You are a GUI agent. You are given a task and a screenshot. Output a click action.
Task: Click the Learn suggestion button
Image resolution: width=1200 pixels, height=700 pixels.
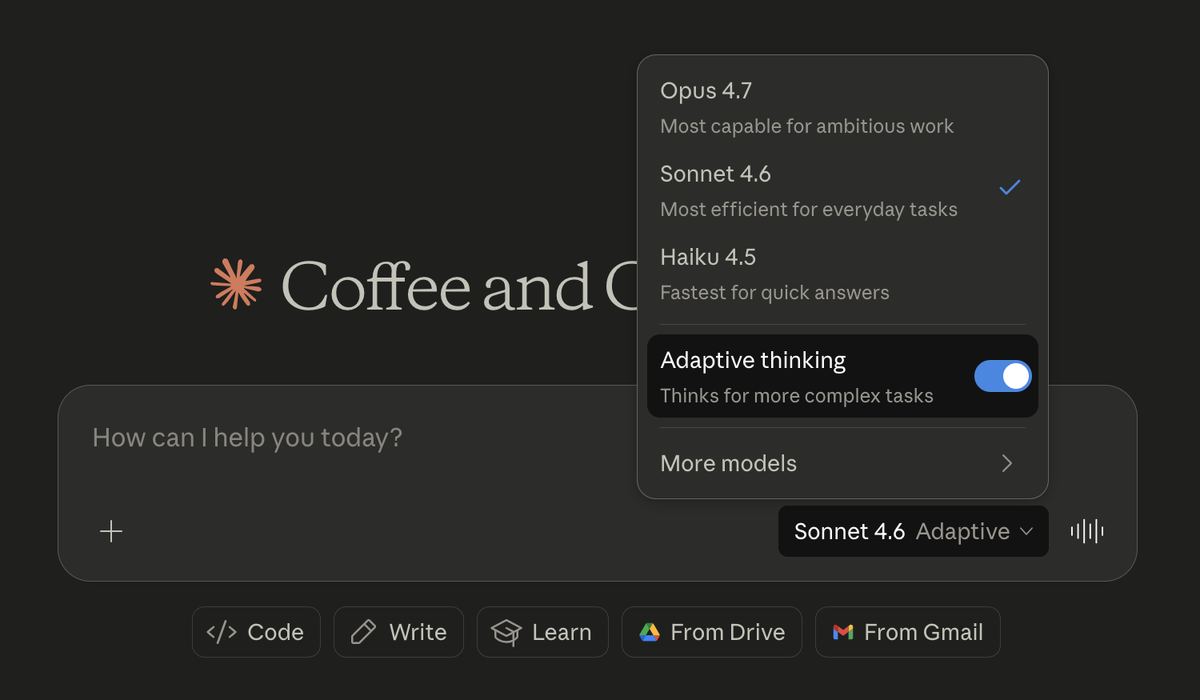[x=542, y=632]
